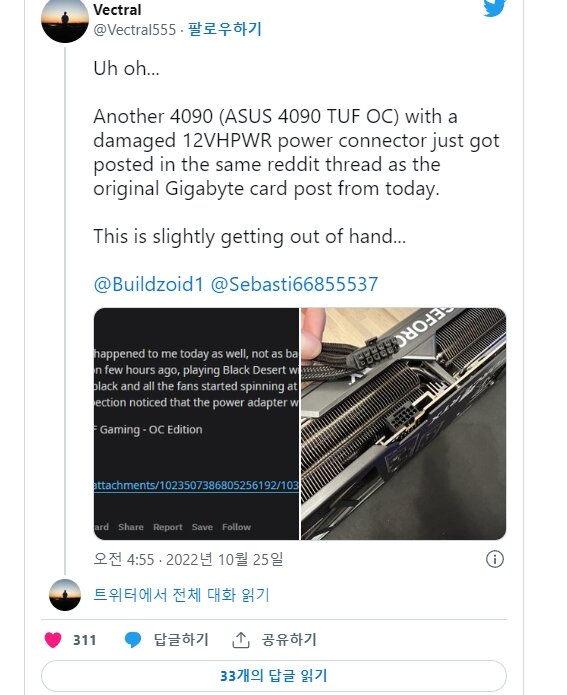Viewport: 567px width, 695px height.
Task: Click the 311 likes count
Action: click(84, 640)
